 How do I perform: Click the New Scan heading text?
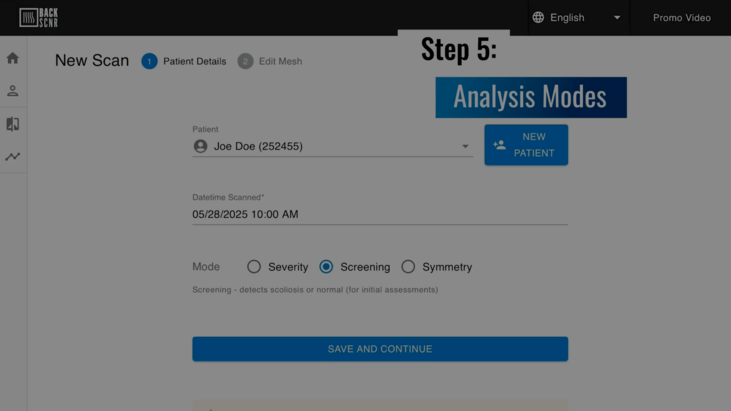92,61
